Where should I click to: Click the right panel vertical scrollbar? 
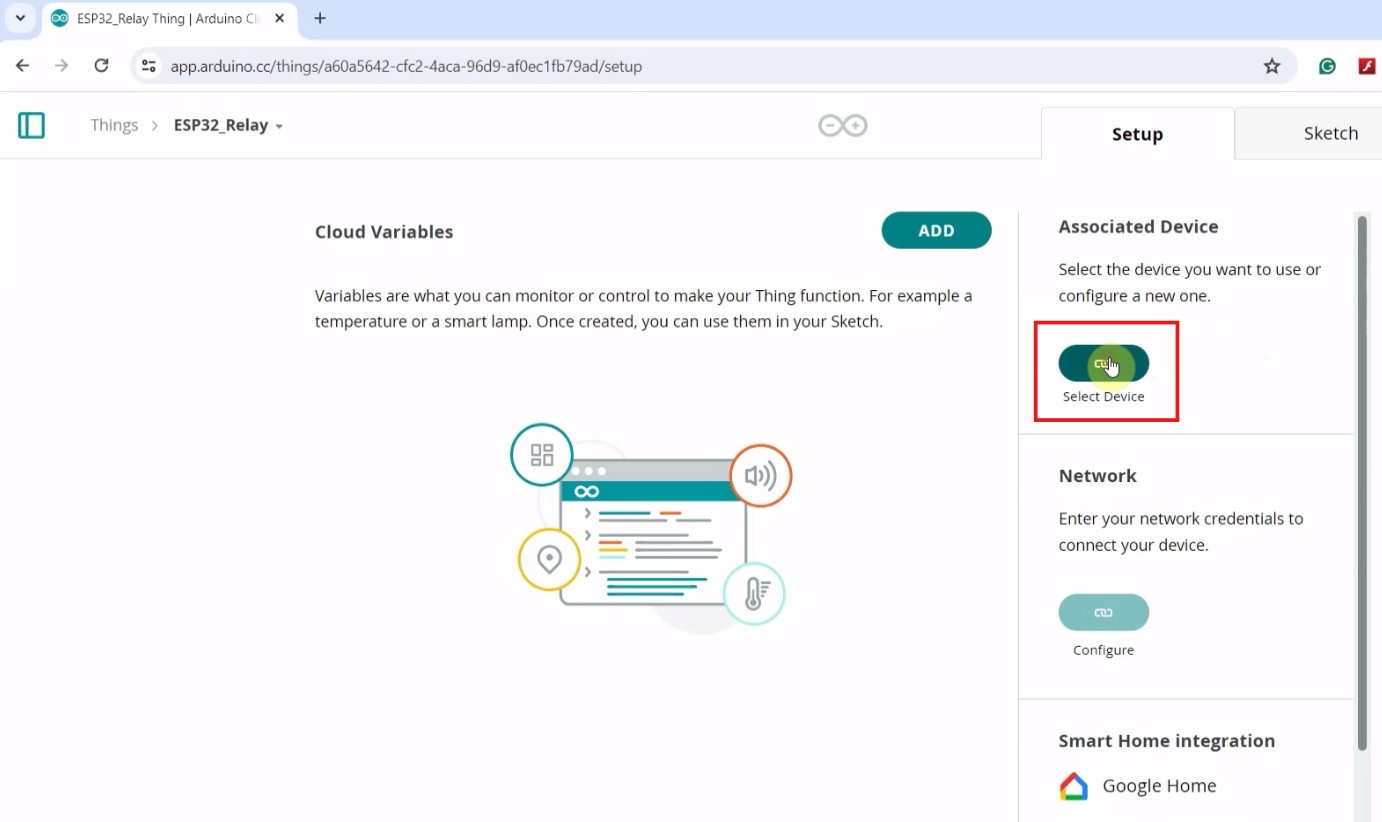pos(1361,480)
